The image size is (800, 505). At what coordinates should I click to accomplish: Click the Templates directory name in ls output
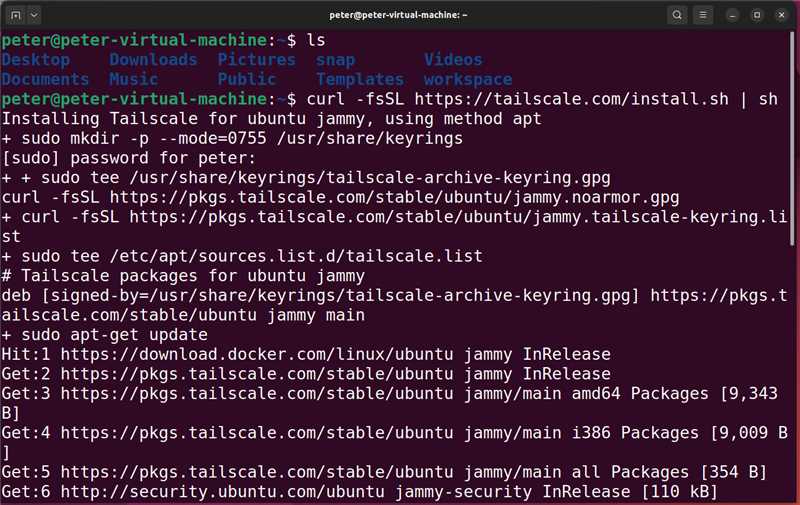pos(359,79)
